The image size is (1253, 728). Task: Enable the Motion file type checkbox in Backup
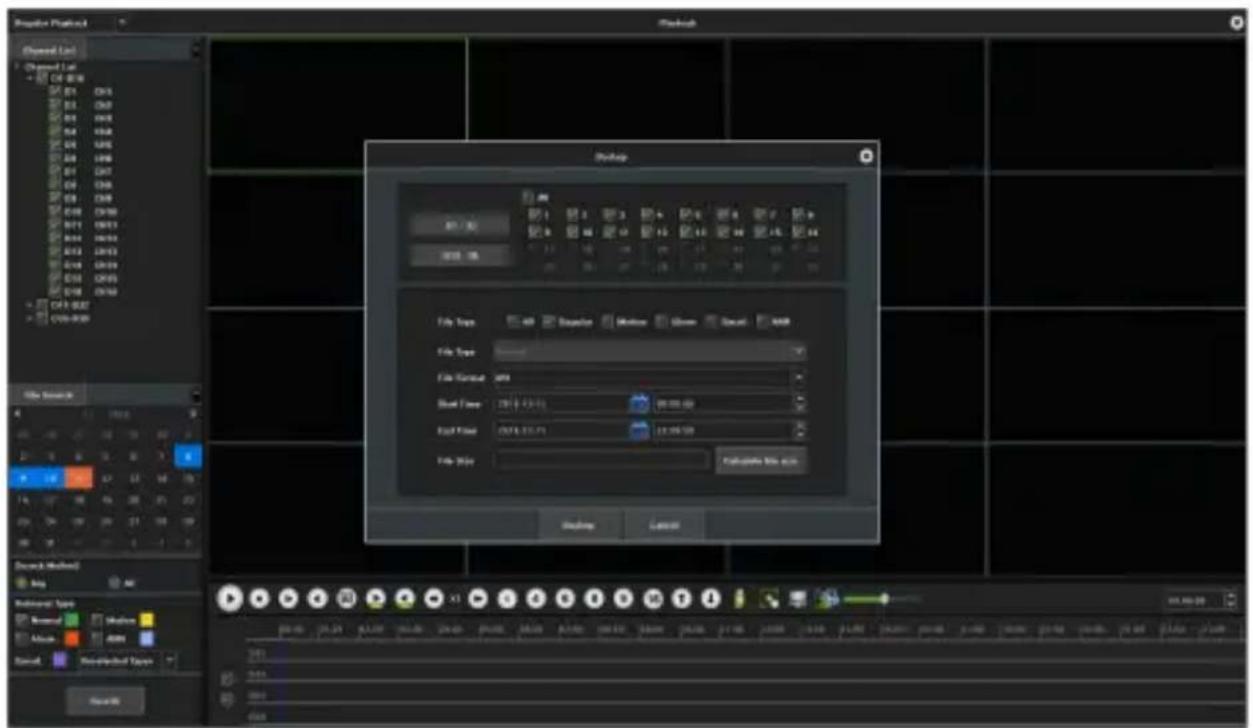pyautogui.click(x=608, y=322)
